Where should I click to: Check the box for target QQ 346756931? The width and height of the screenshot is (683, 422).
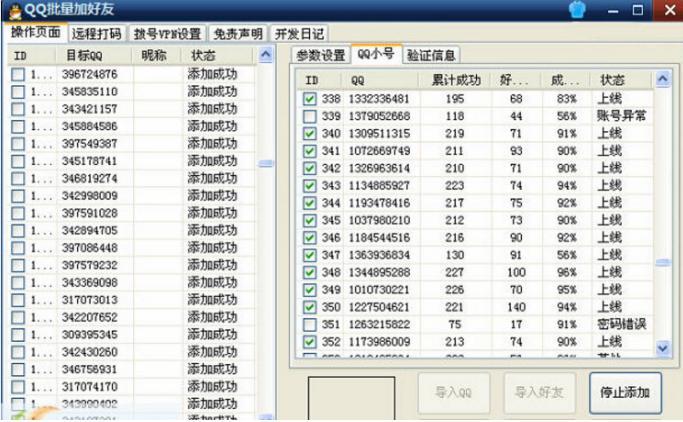point(18,369)
